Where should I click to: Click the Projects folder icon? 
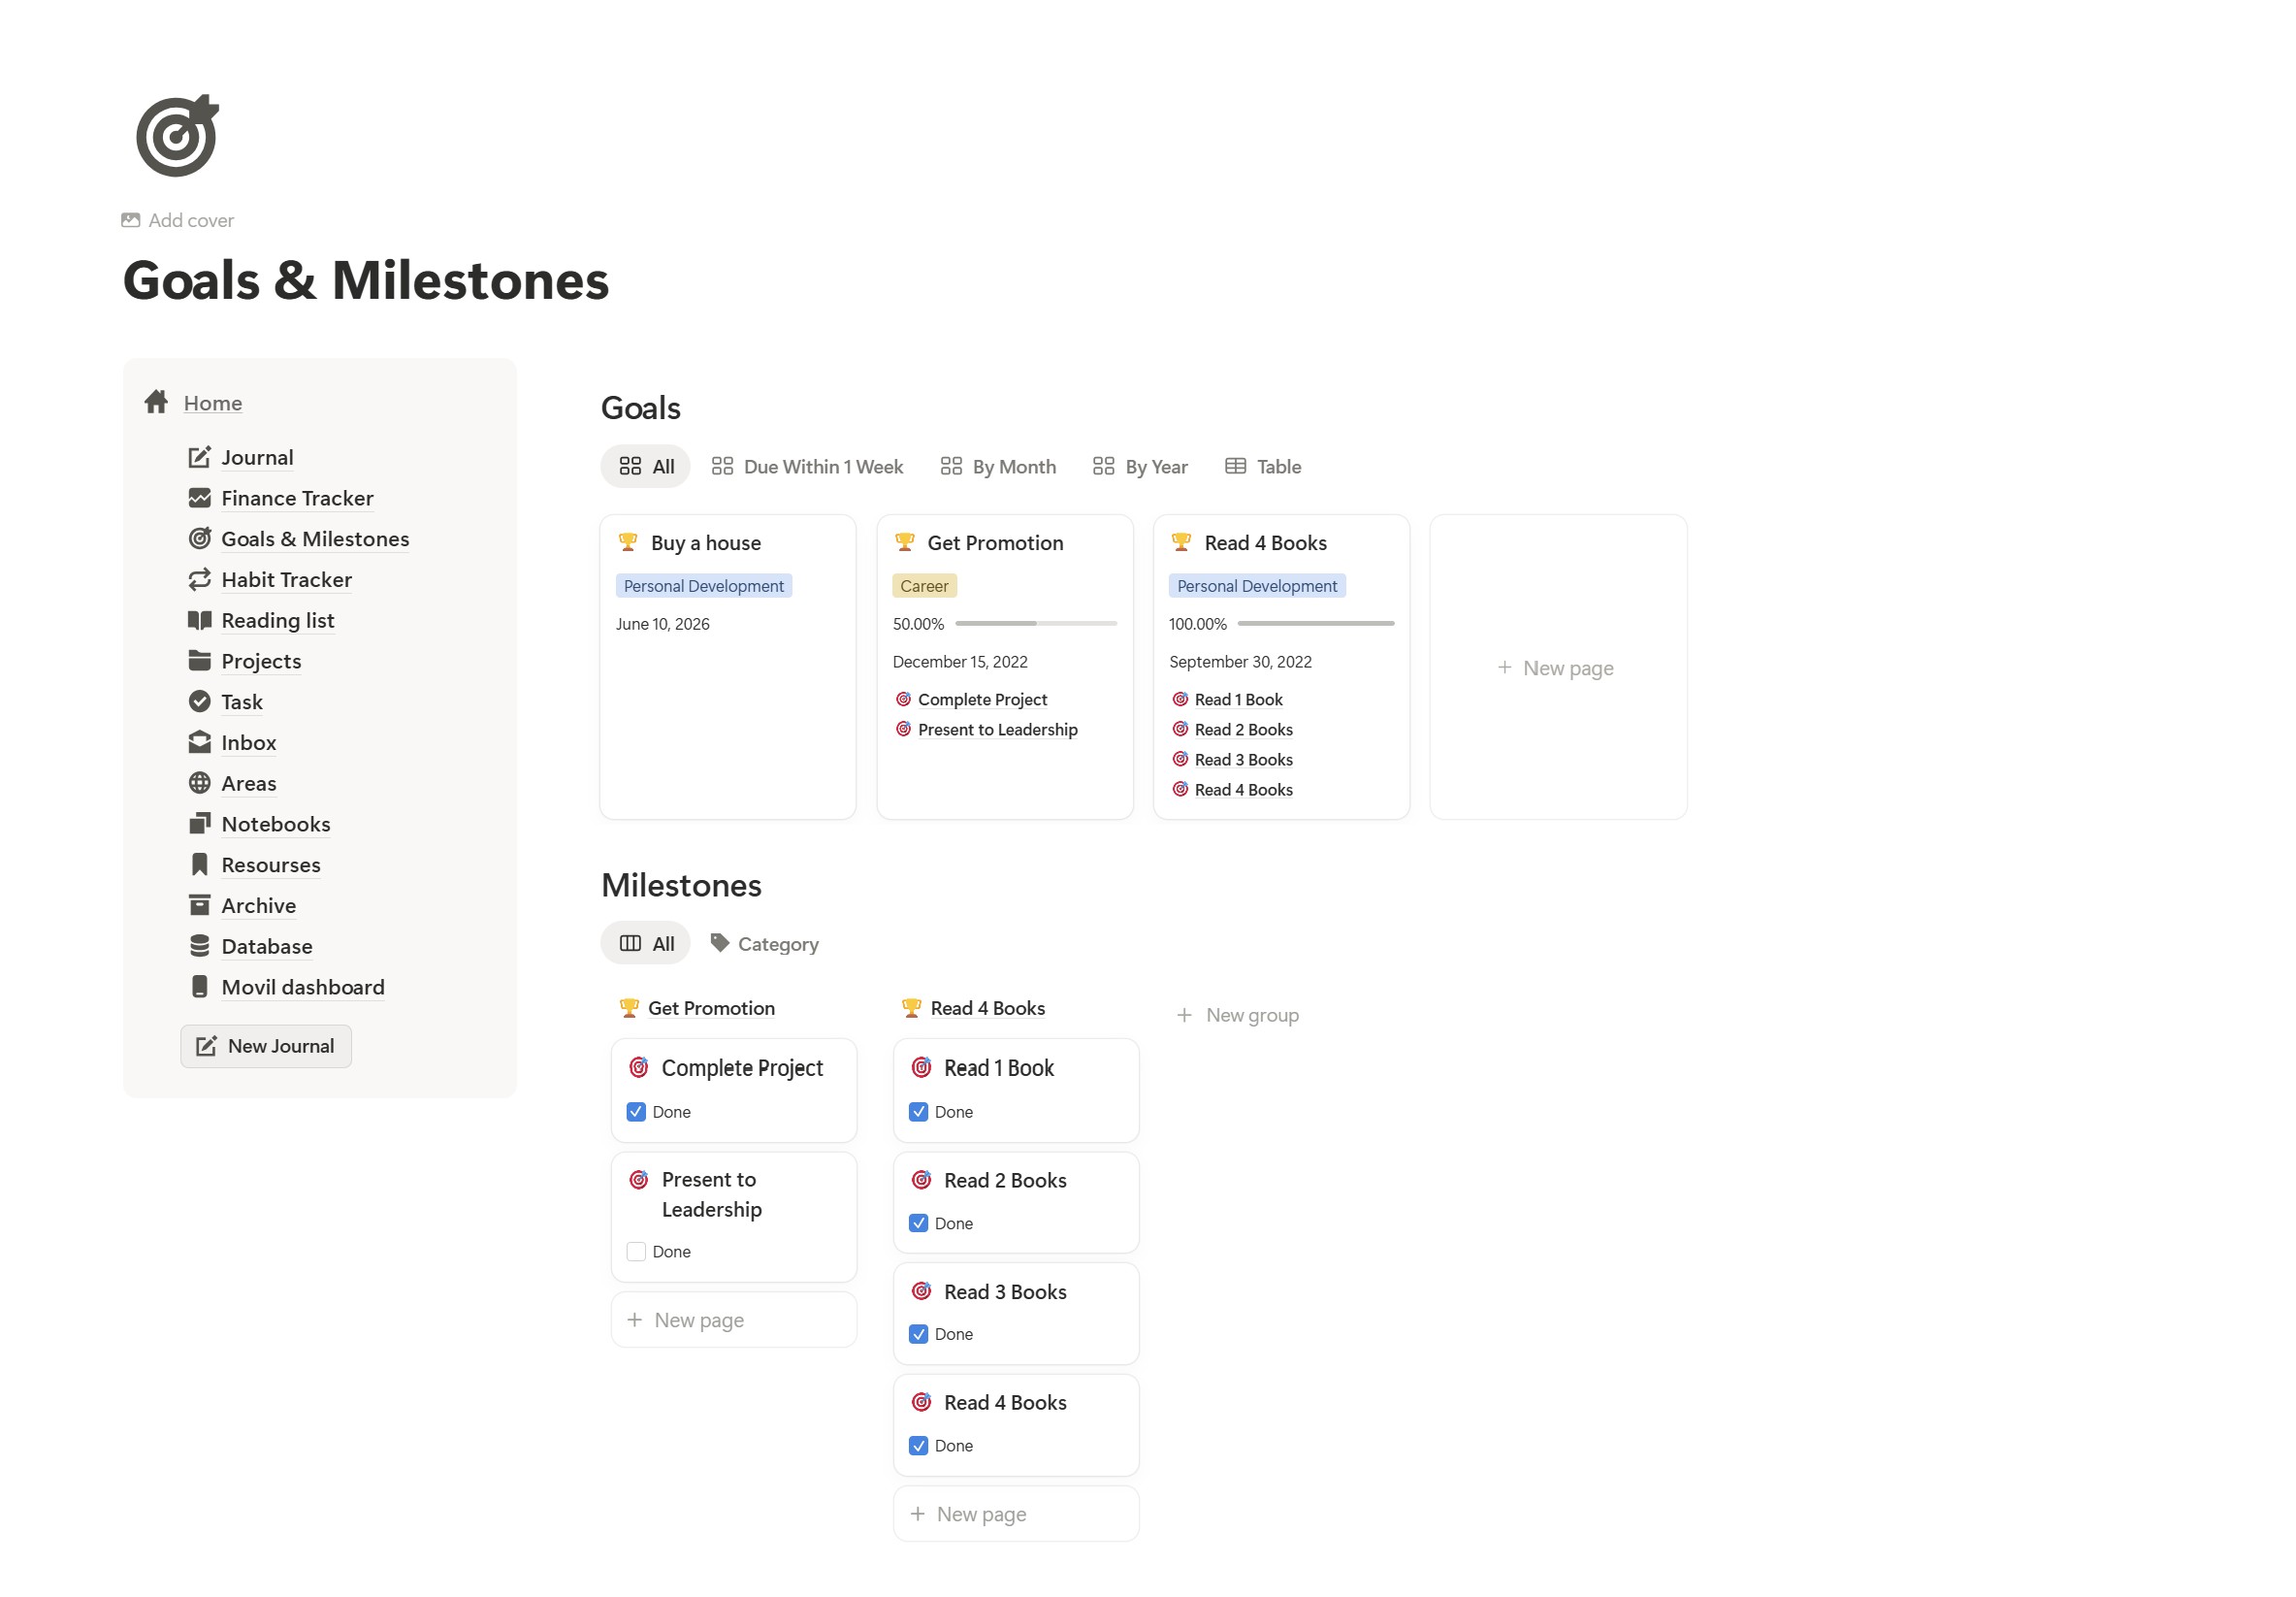pyautogui.click(x=199, y=661)
